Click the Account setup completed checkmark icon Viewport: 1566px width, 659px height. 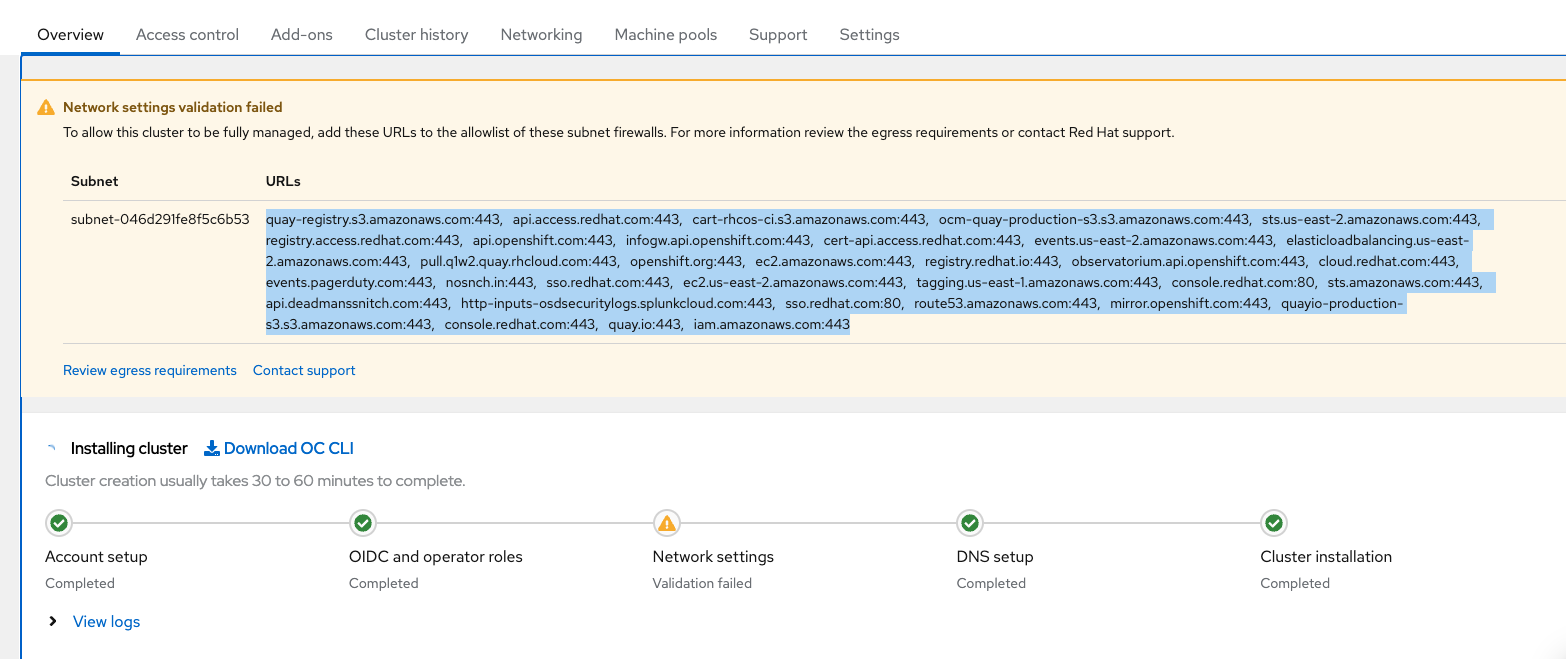(x=59, y=523)
